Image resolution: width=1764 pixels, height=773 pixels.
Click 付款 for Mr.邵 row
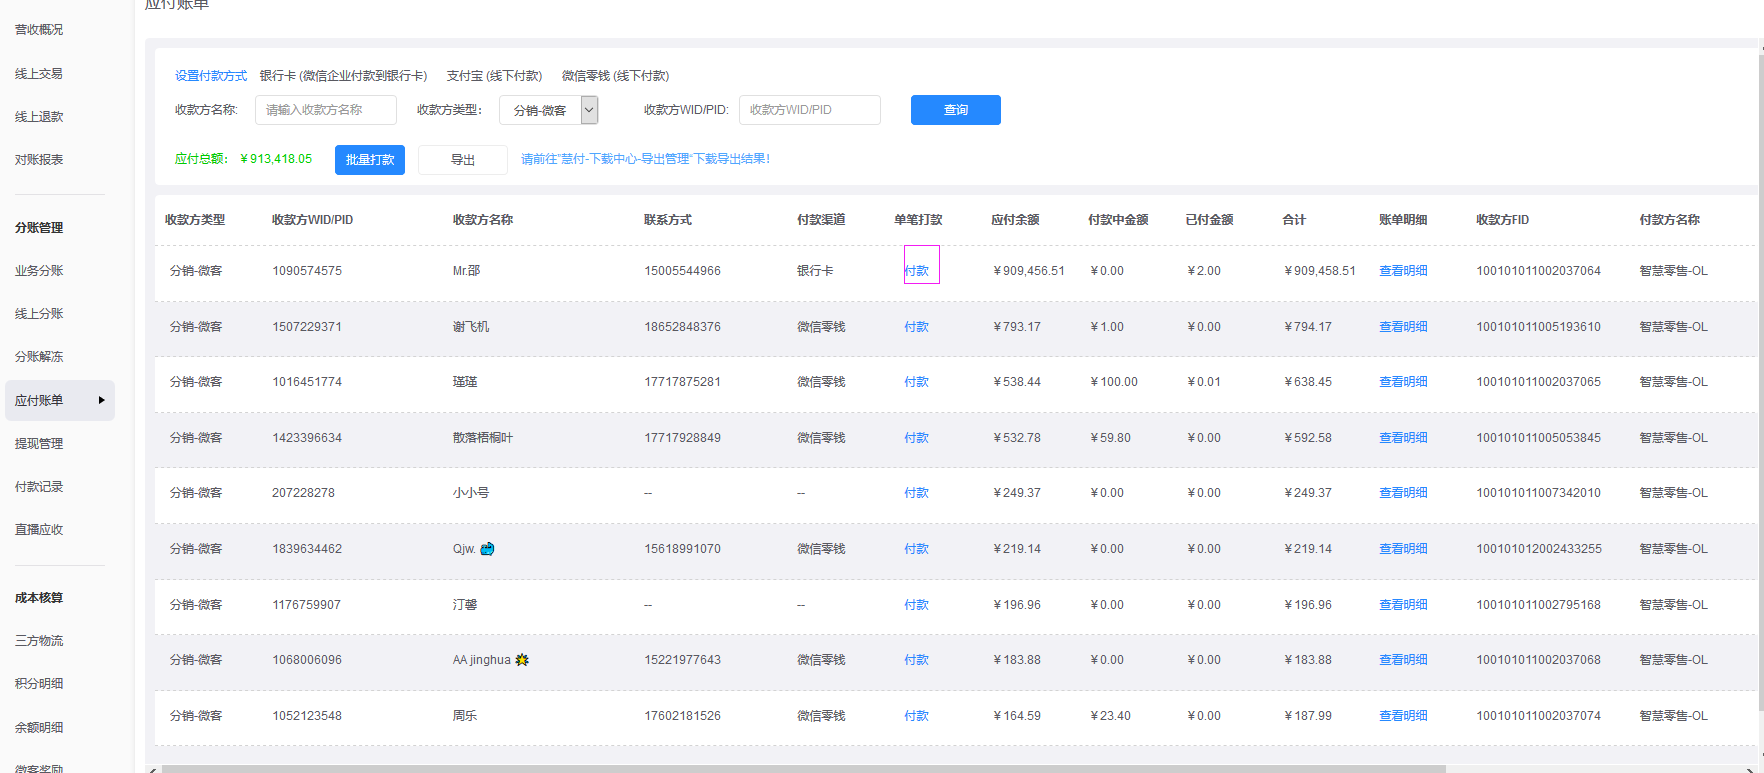pos(917,271)
